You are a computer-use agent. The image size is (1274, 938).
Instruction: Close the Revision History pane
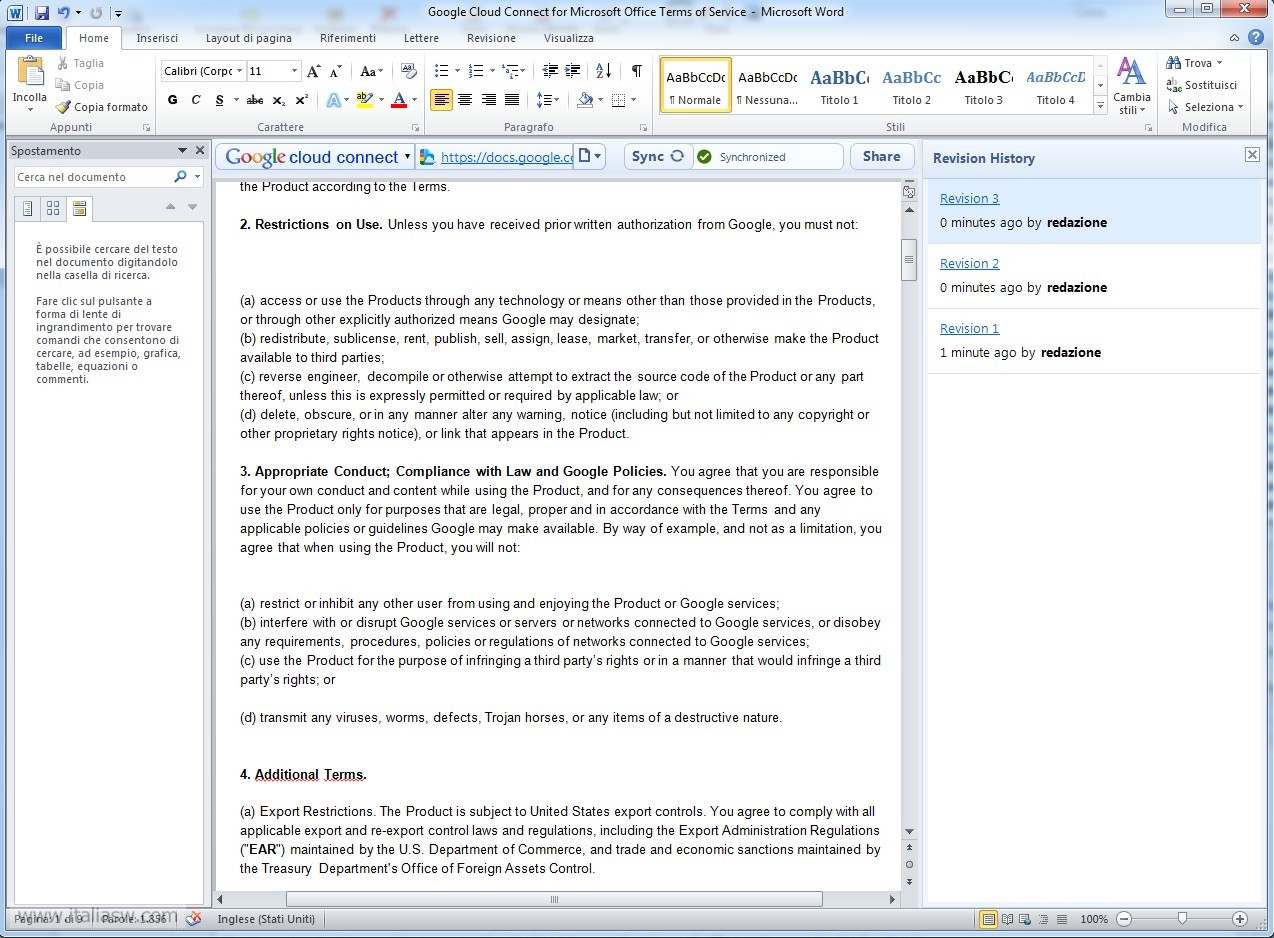click(1252, 155)
